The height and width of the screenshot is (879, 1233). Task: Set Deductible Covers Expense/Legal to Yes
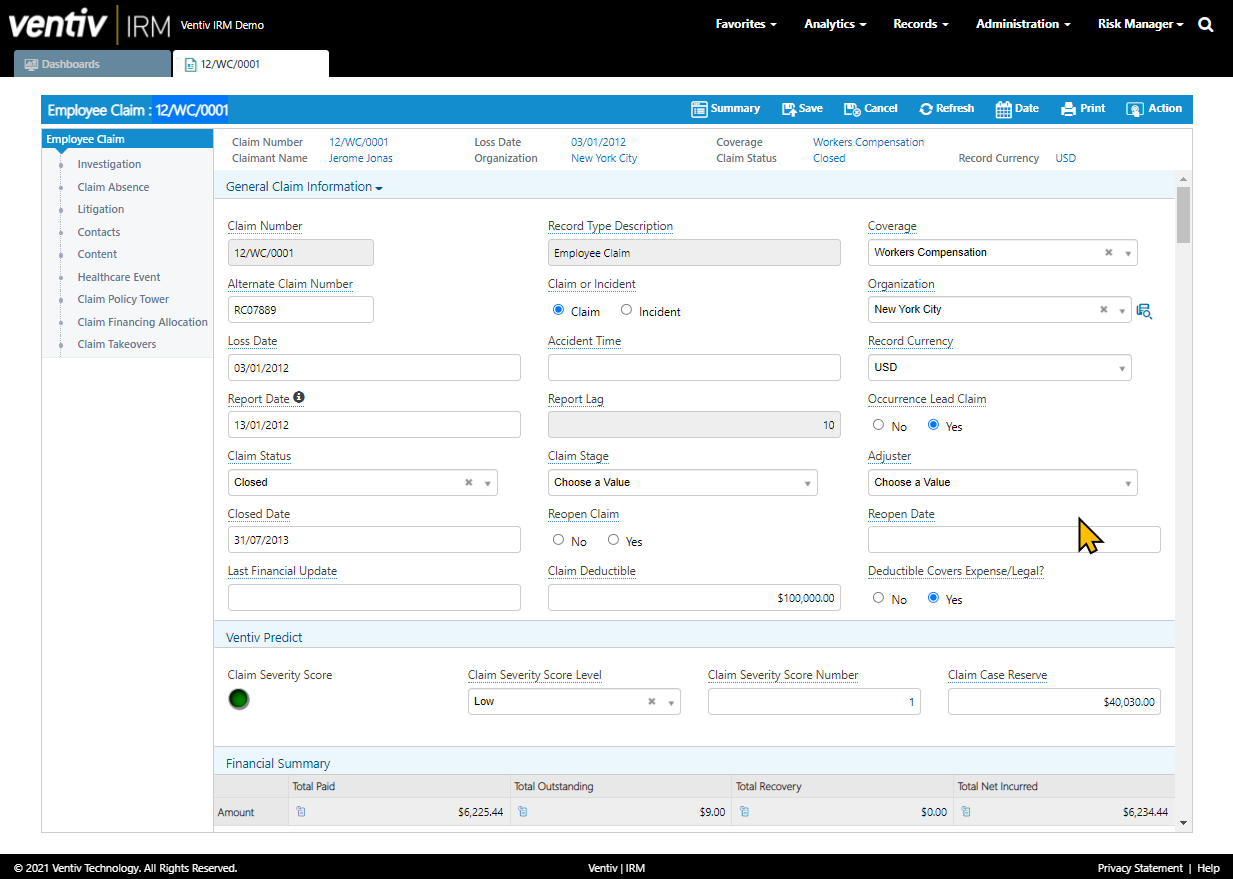(933, 598)
